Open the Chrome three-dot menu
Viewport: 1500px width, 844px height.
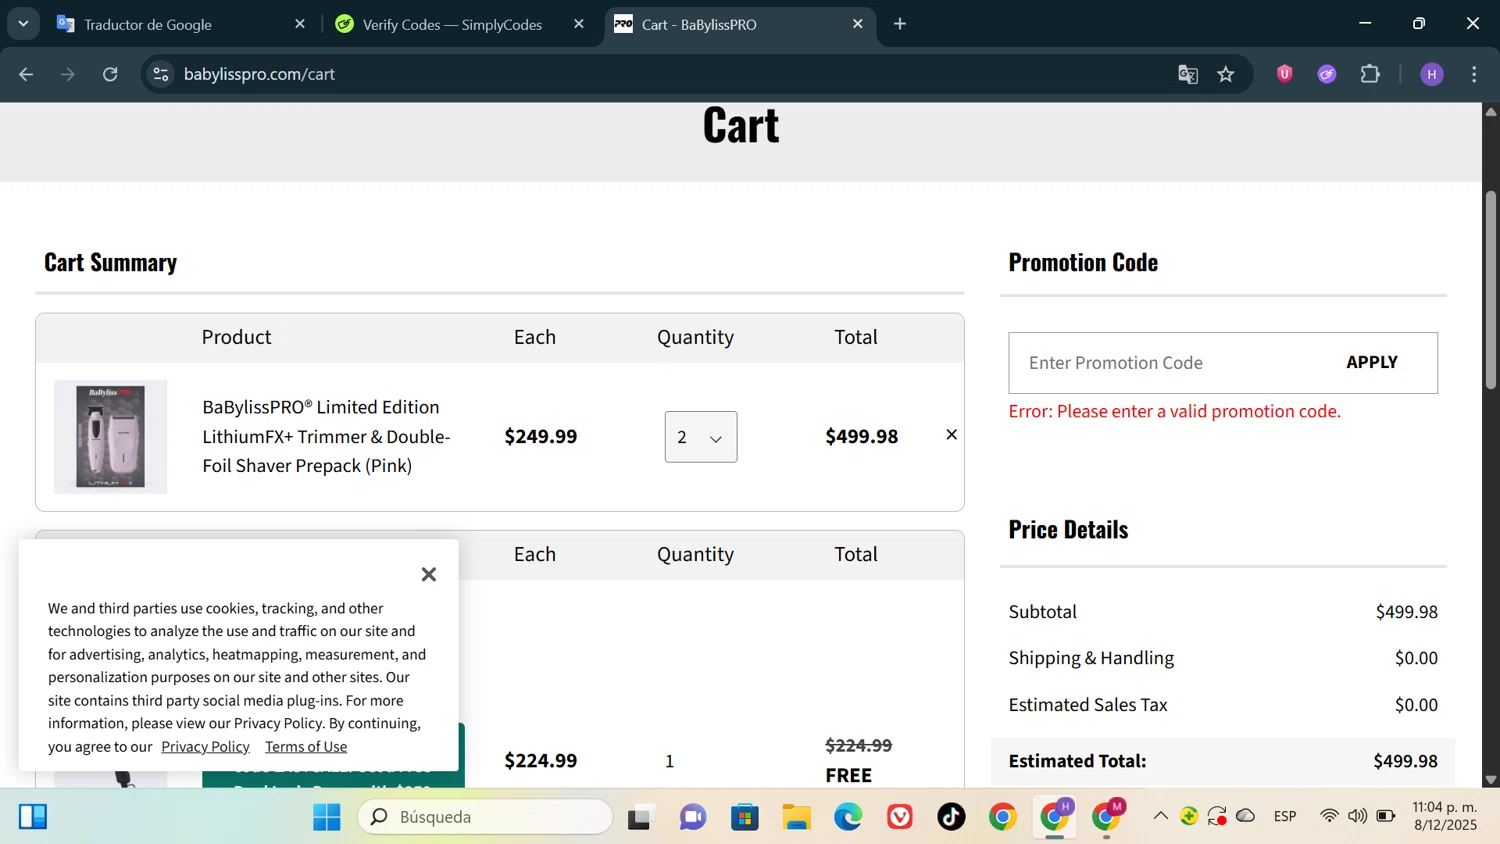tap(1474, 74)
